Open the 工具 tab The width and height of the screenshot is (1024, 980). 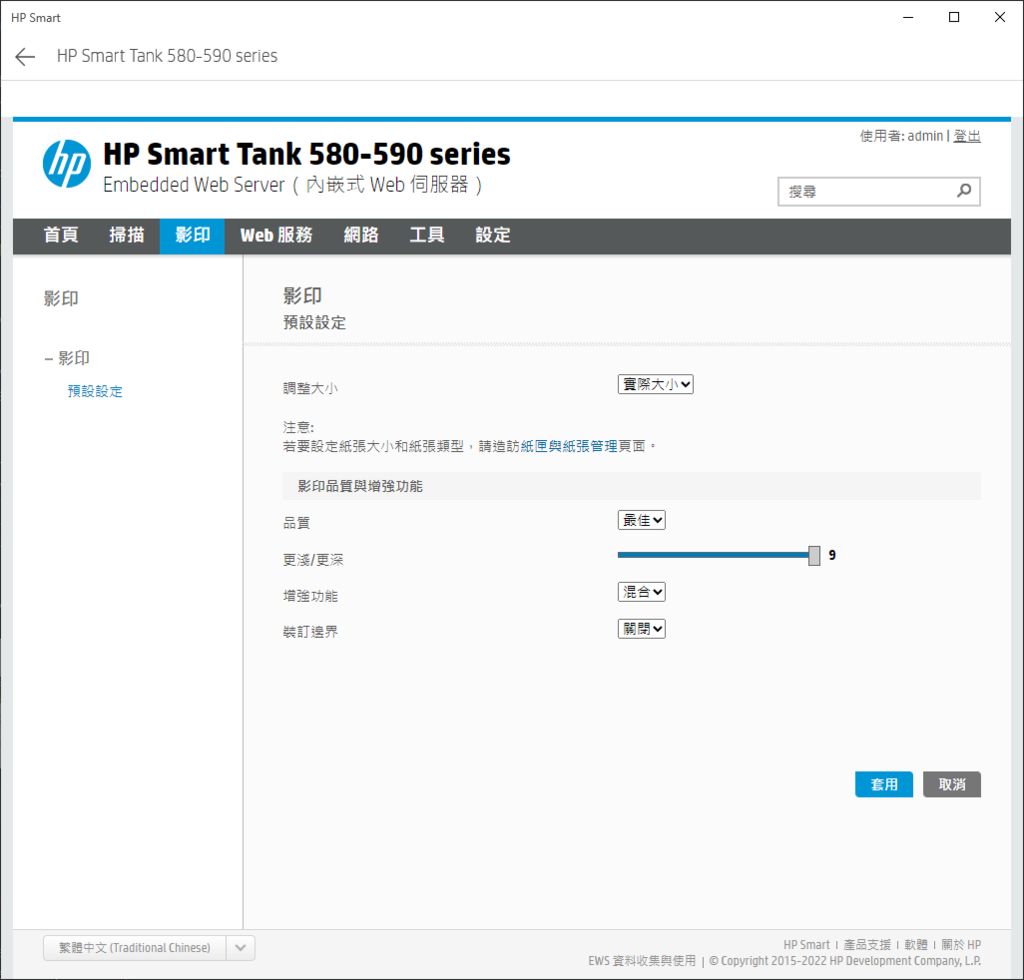click(x=427, y=235)
